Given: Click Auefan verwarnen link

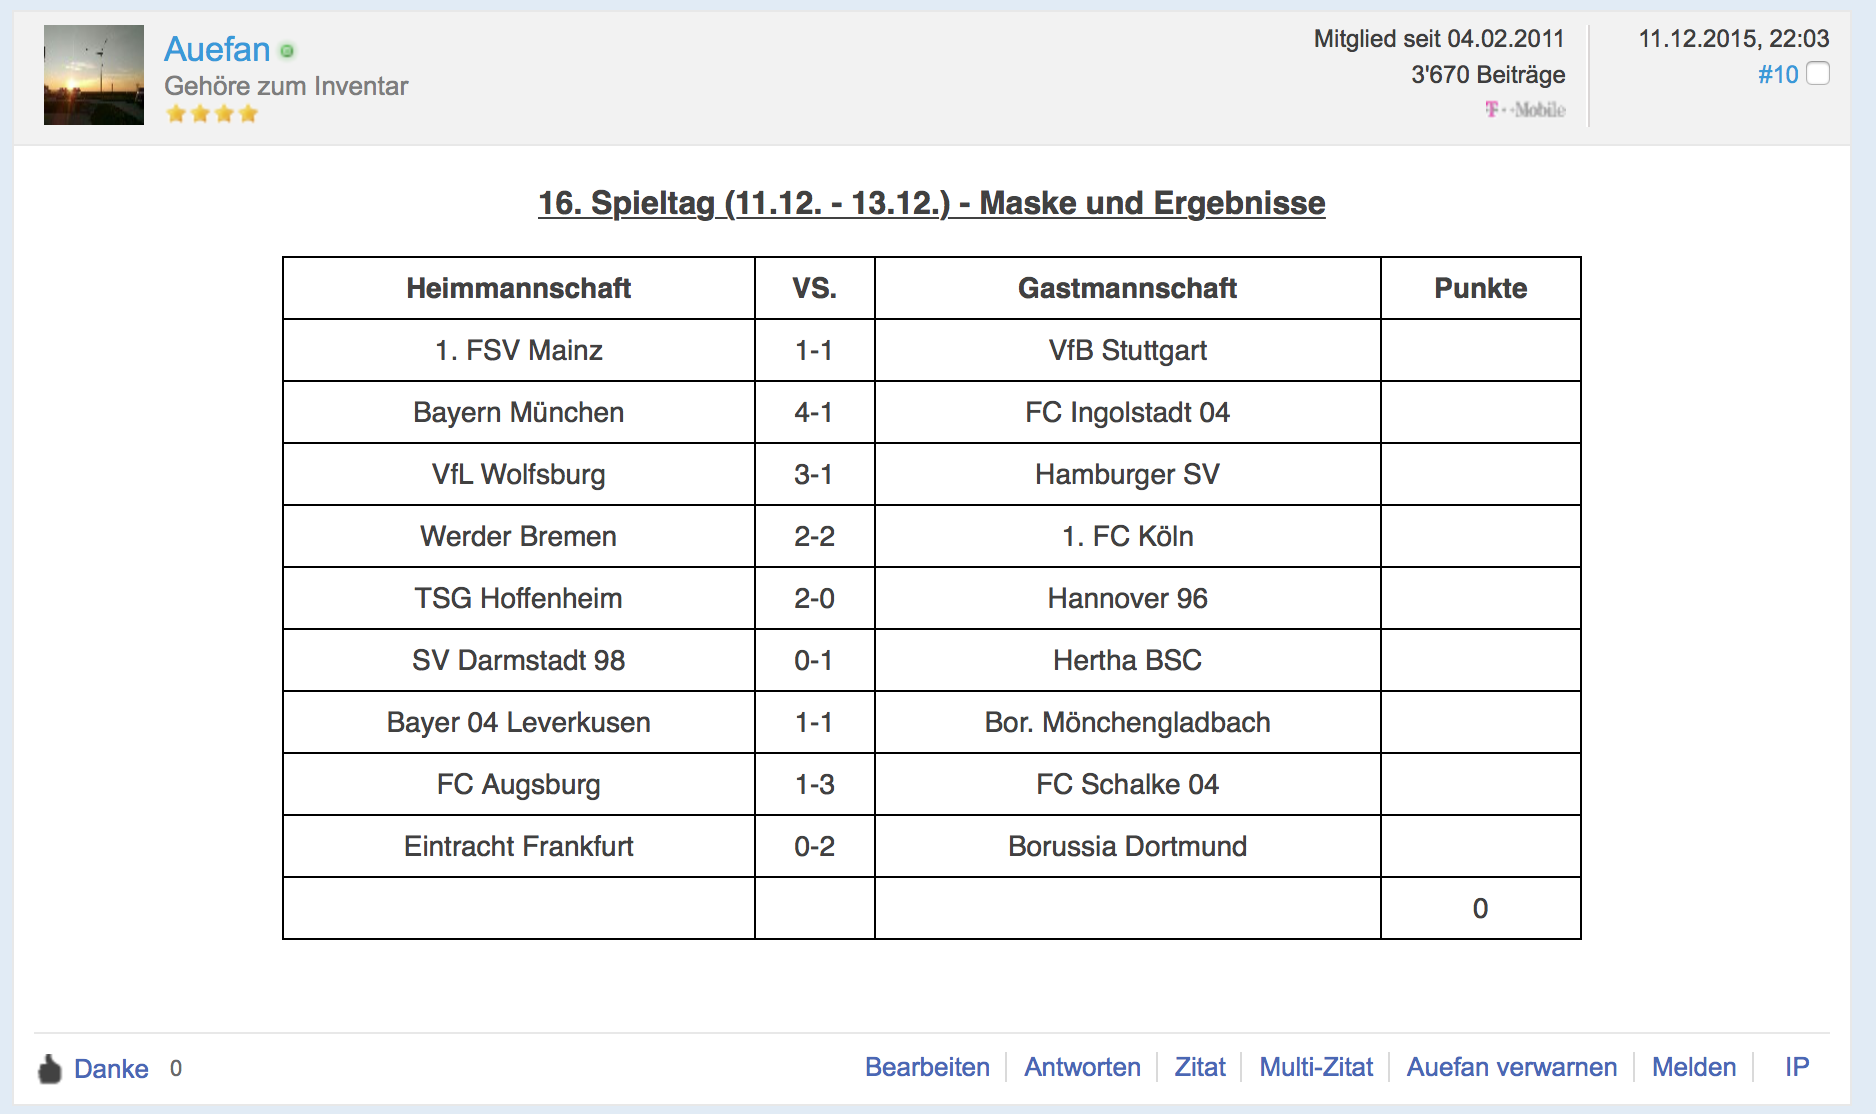Looking at the screenshot, I should coord(1512,1067).
